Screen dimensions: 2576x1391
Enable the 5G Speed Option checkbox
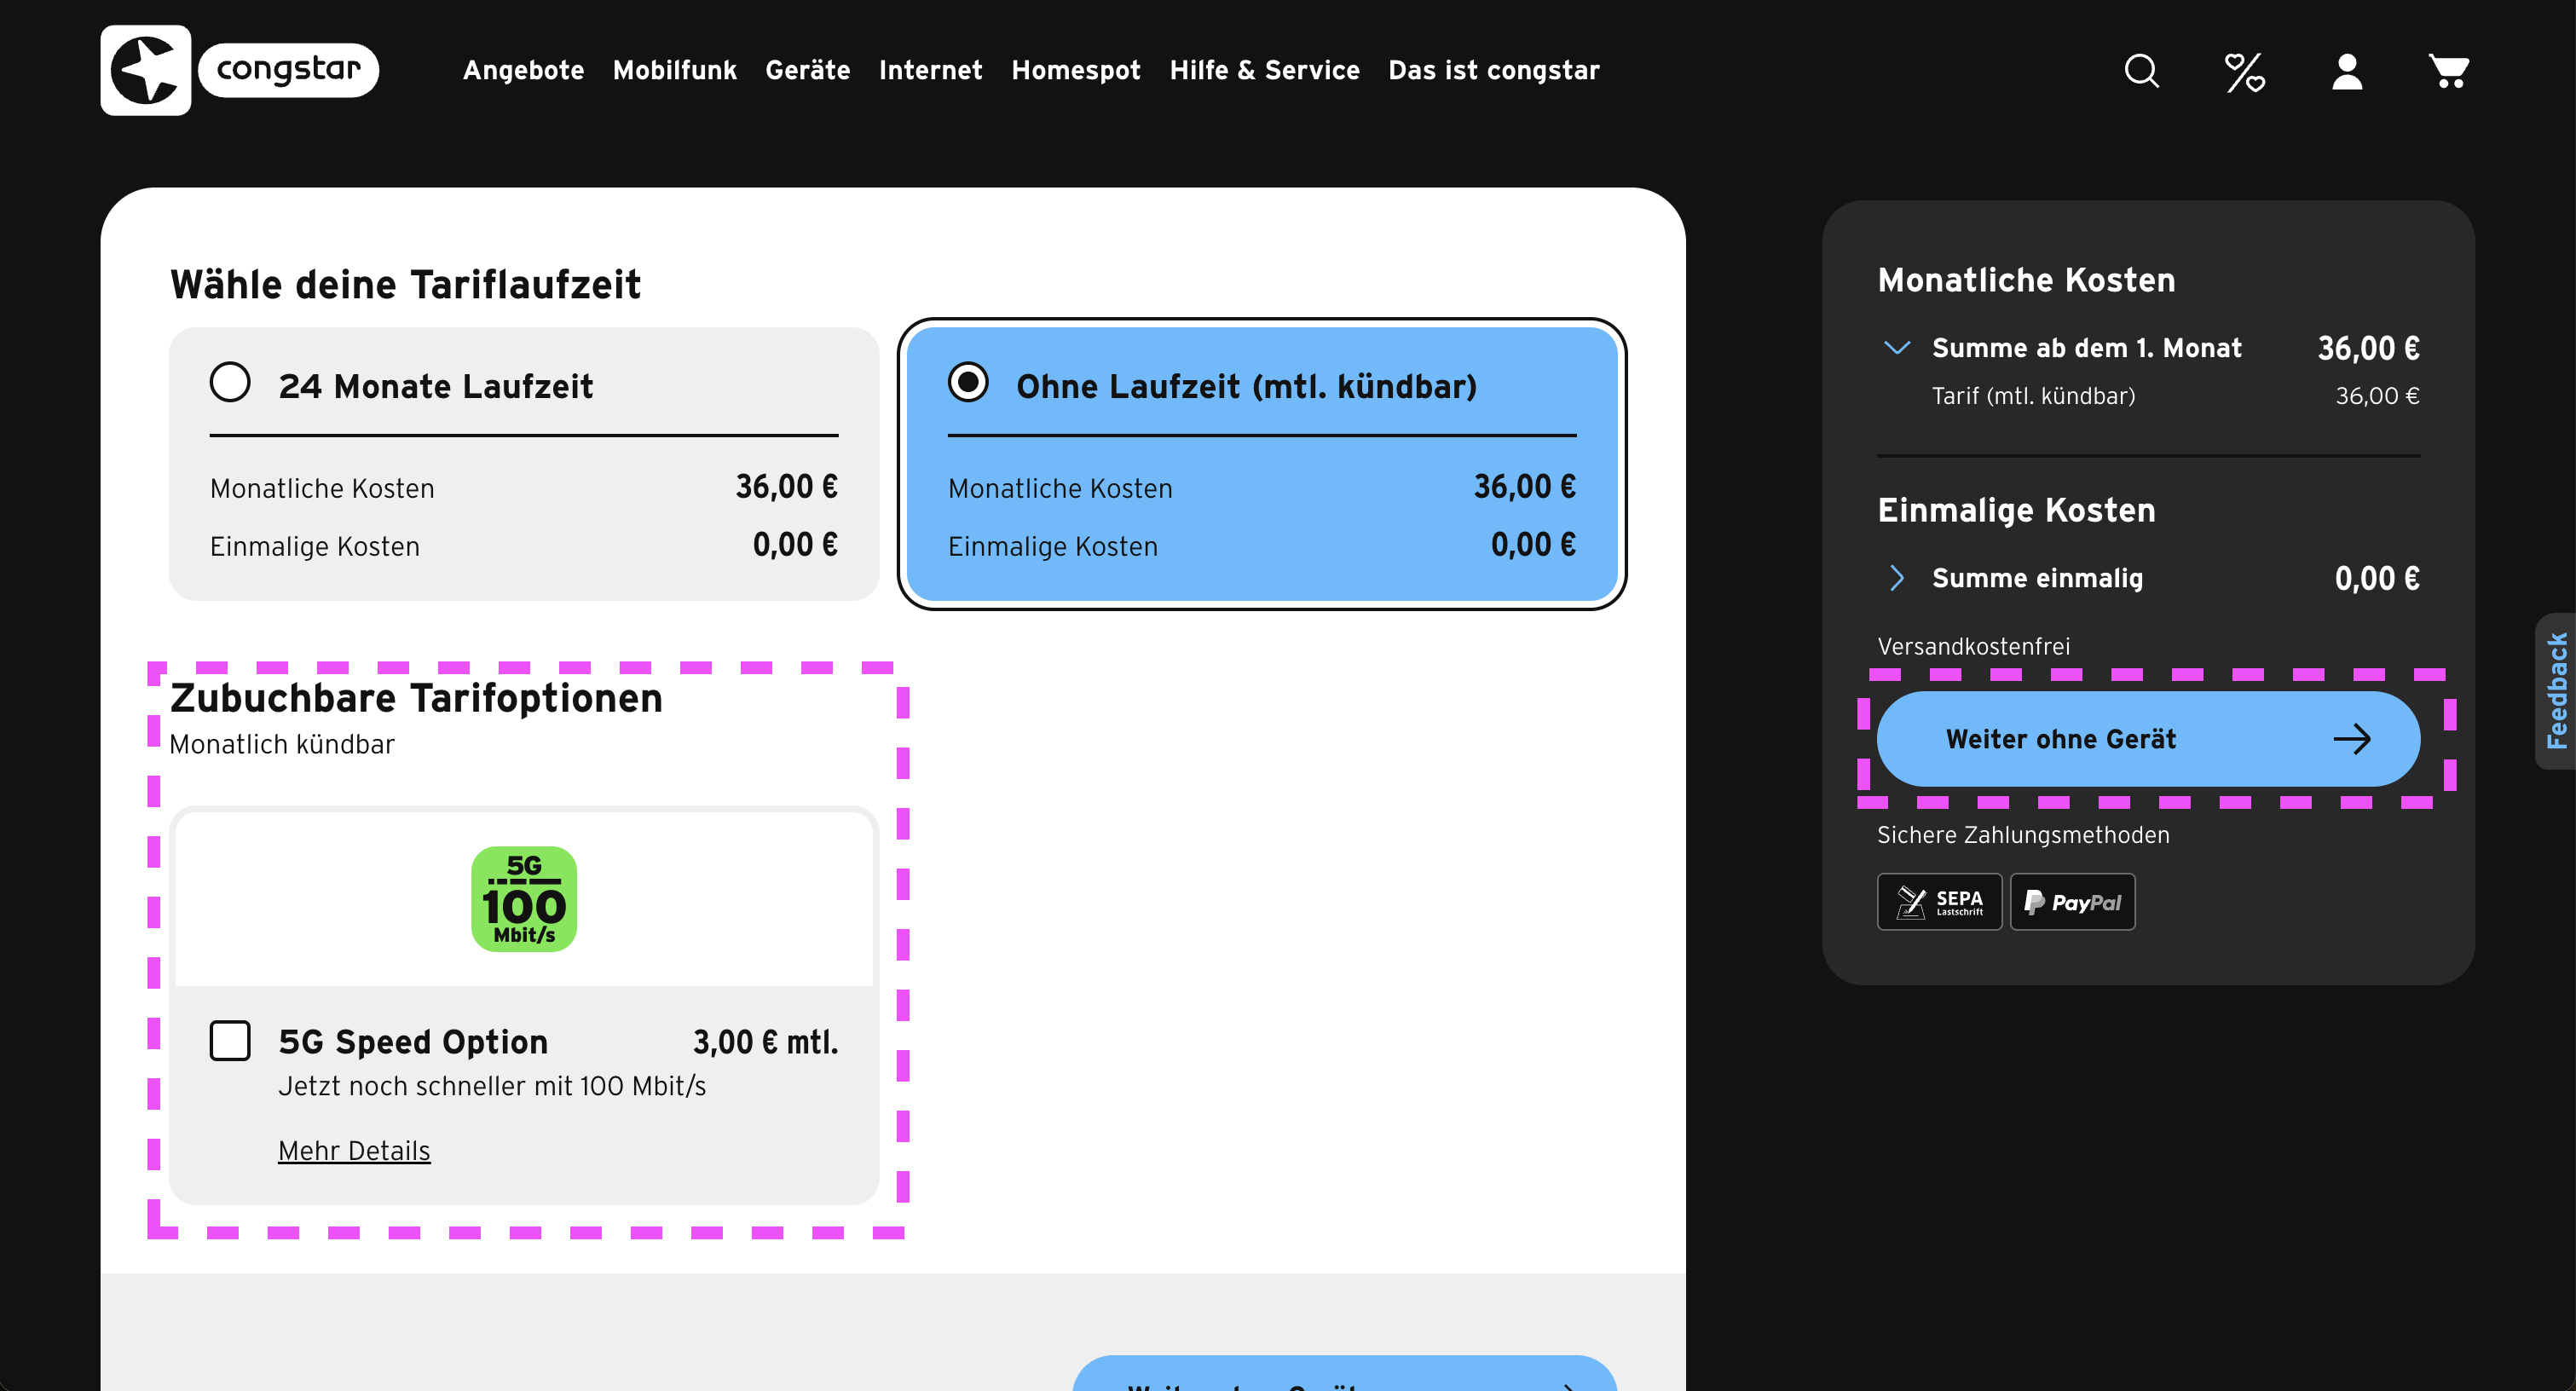(x=230, y=1040)
